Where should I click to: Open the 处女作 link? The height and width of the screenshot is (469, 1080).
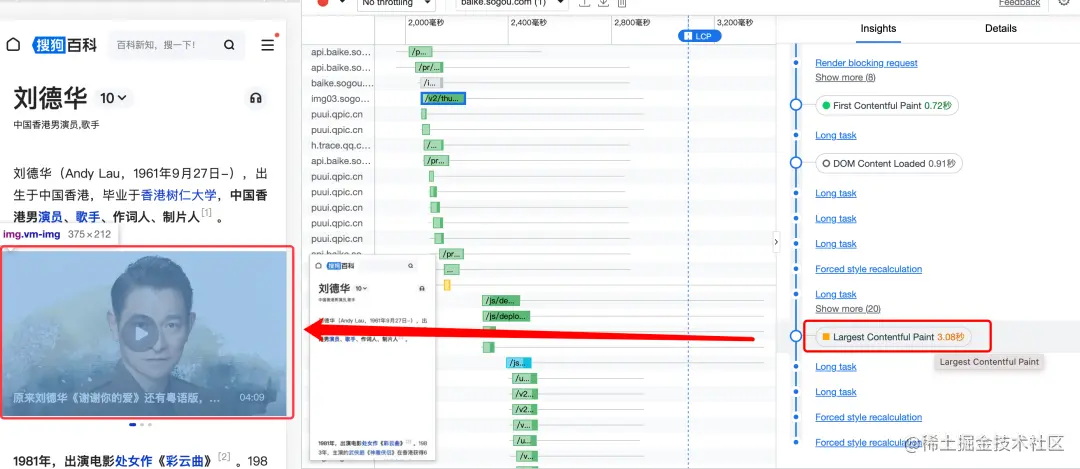134,461
